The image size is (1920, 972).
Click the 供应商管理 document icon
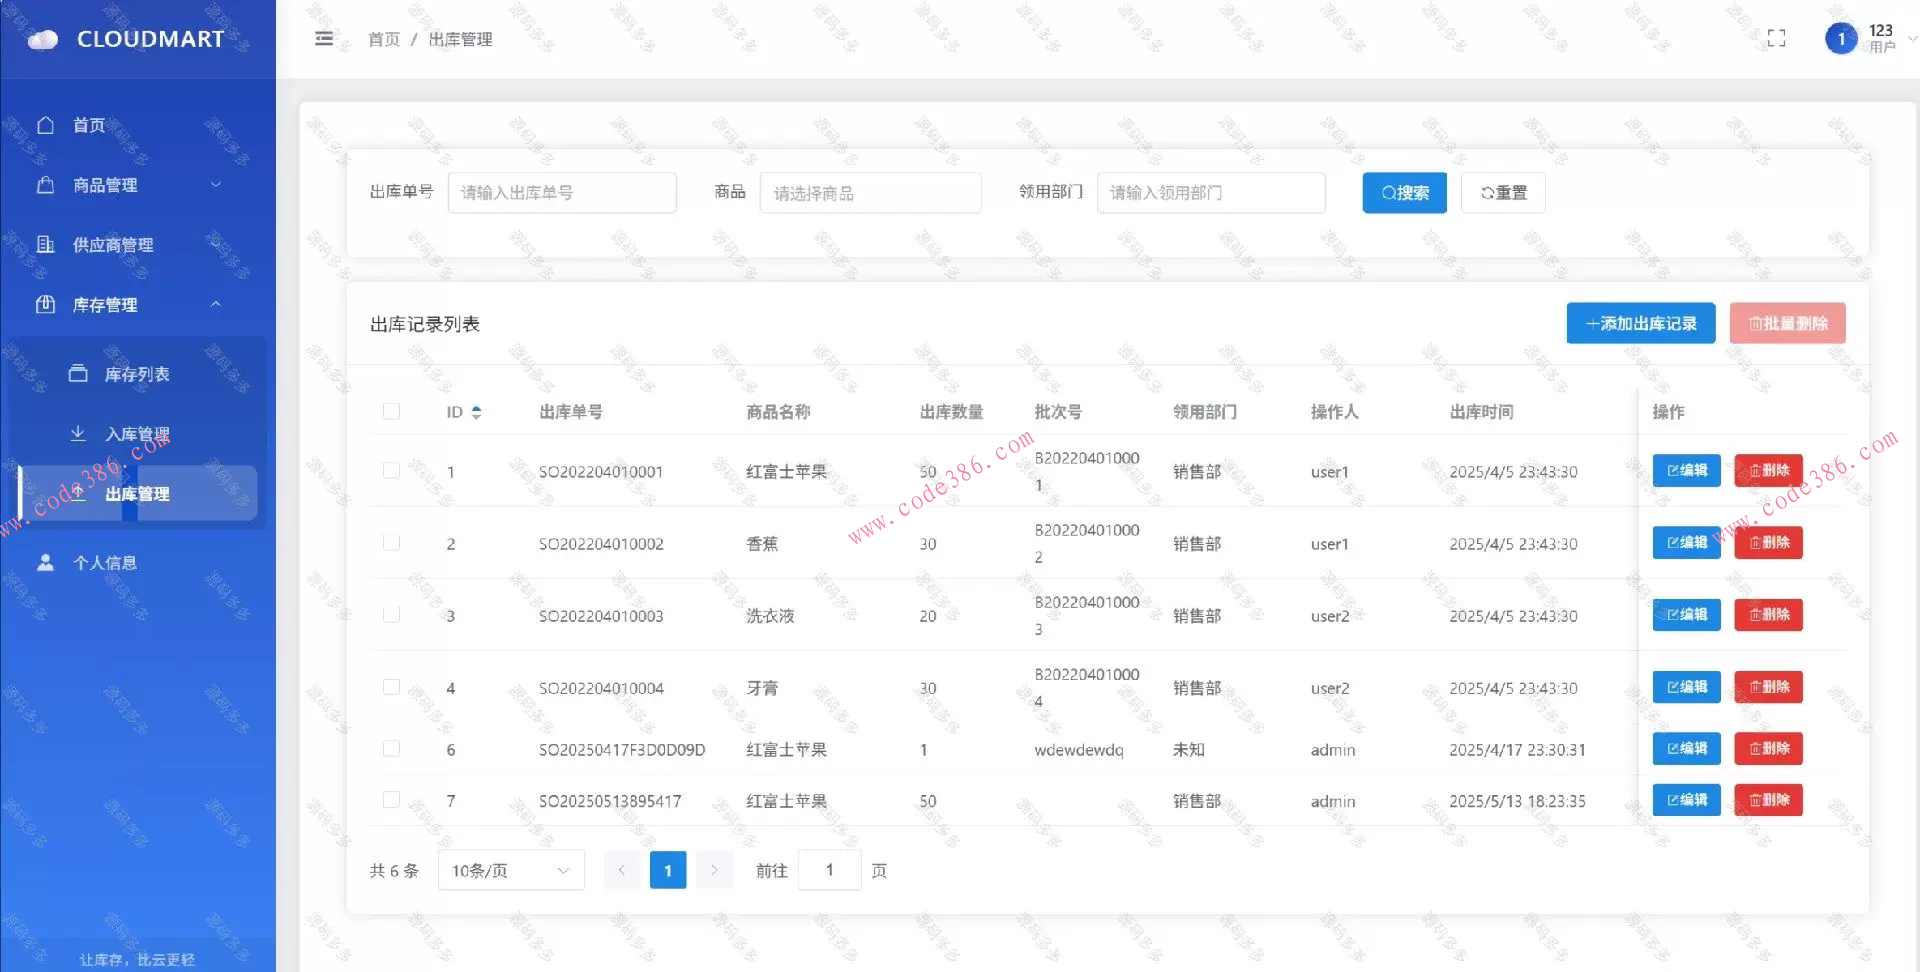[x=45, y=244]
